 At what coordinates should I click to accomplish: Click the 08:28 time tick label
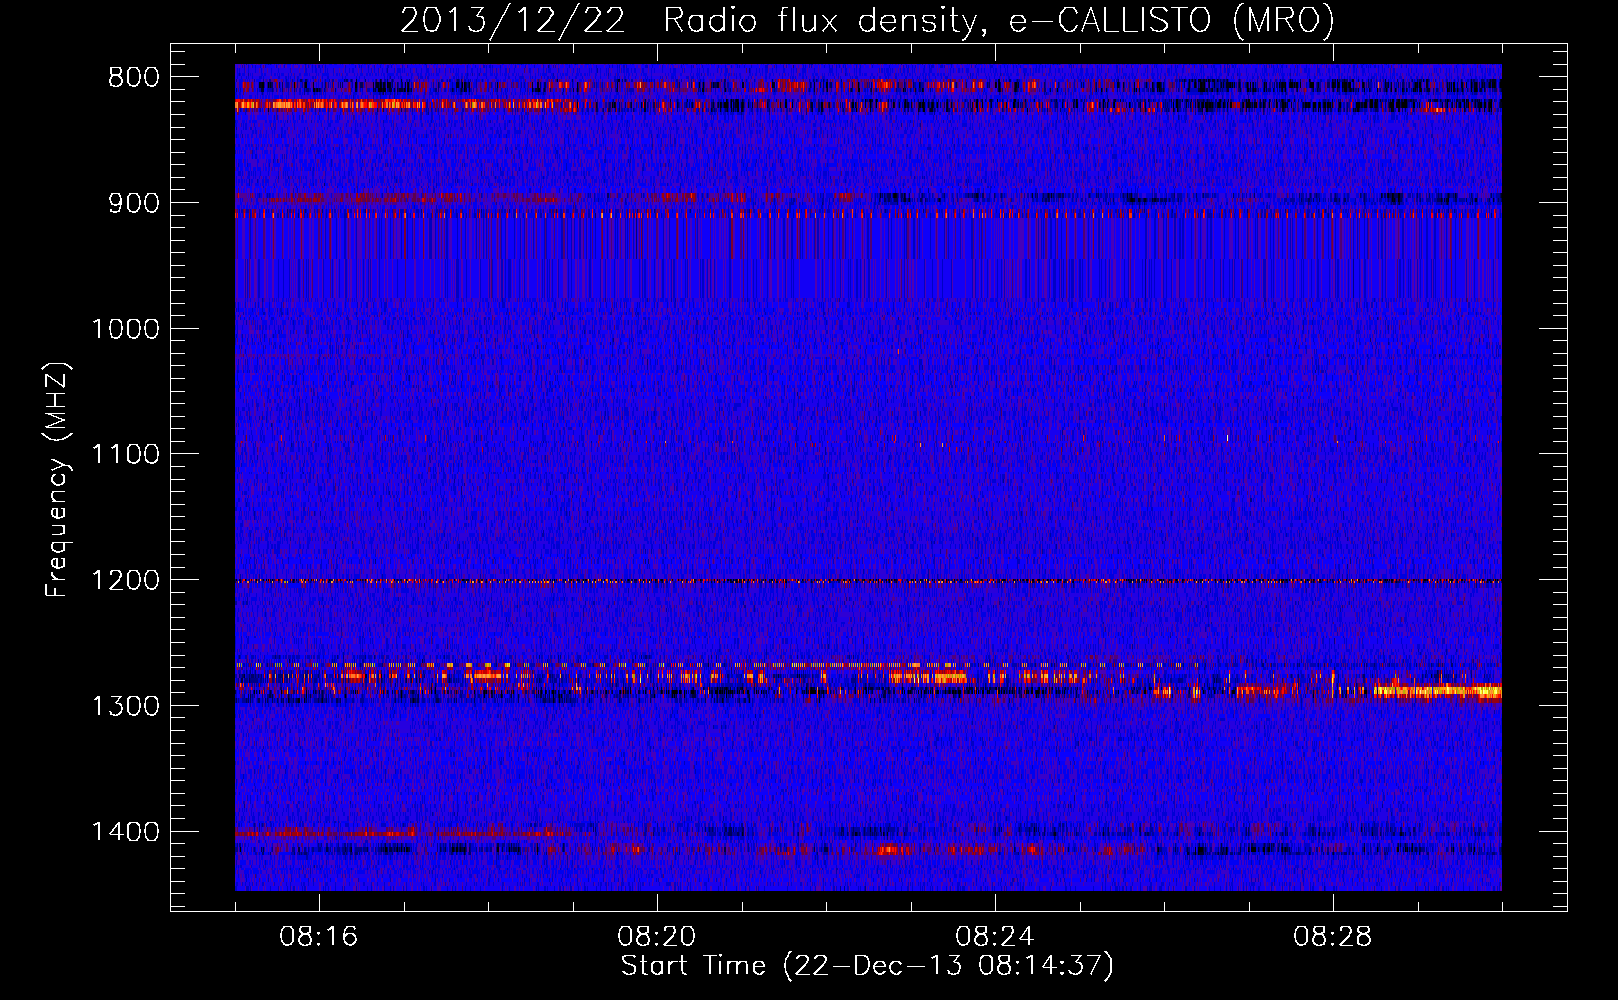click(1333, 937)
